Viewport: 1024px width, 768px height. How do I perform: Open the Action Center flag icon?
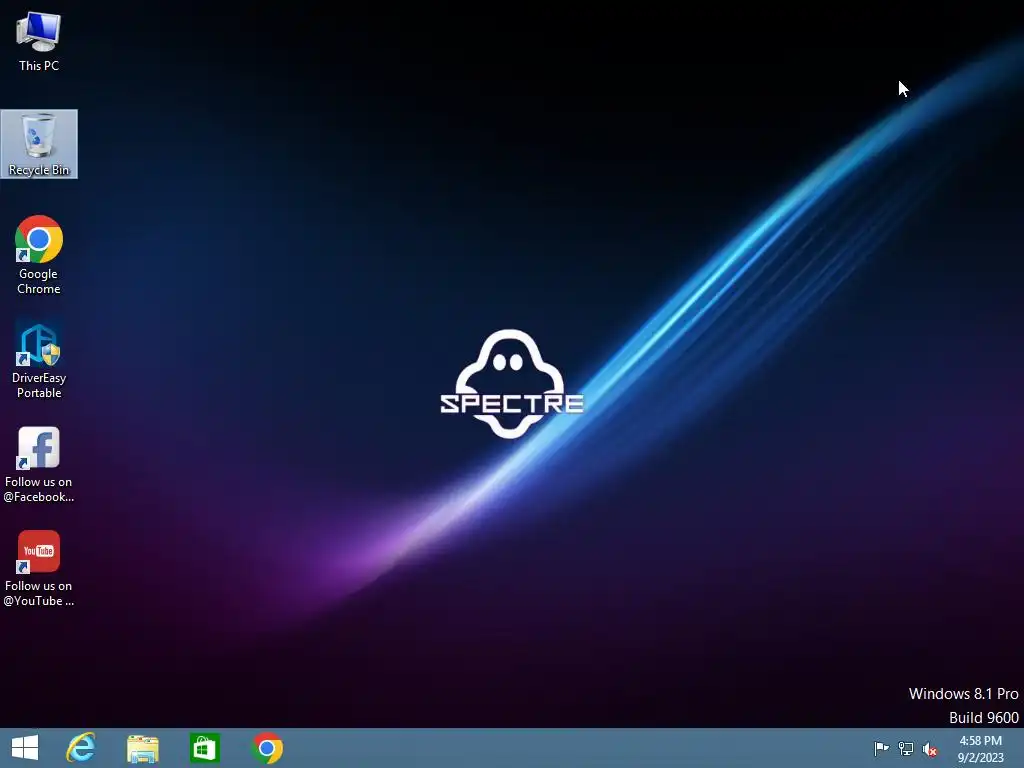881,748
